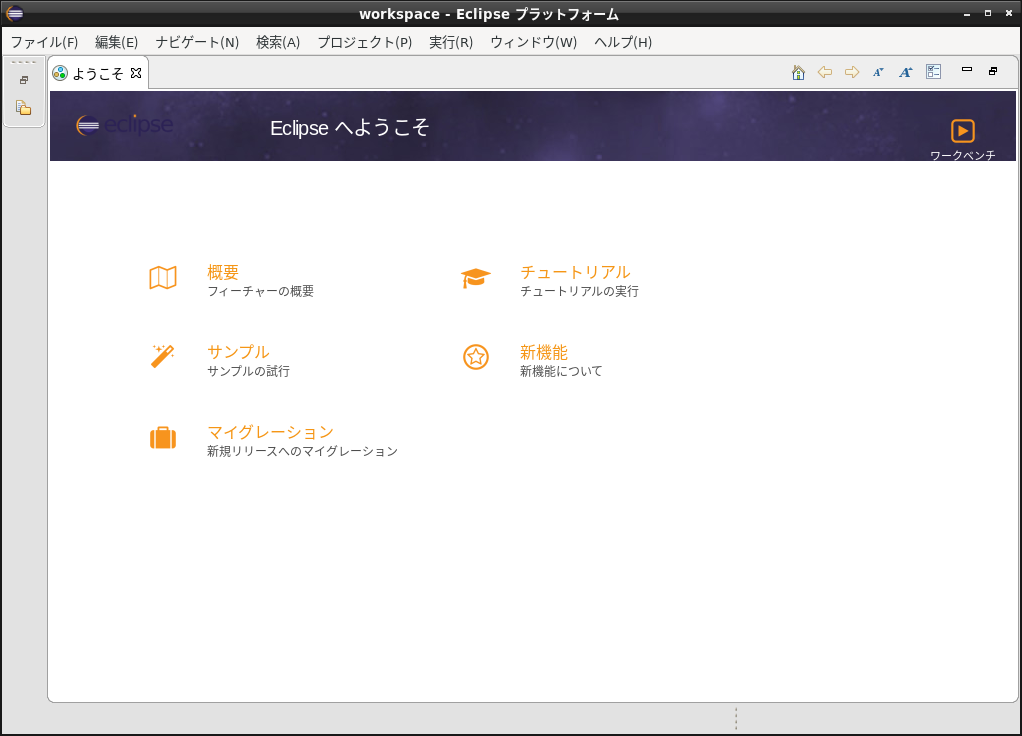1022x736 pixels.
Task: Click the magic wand sample icon
Action: (x=162, y=357)
